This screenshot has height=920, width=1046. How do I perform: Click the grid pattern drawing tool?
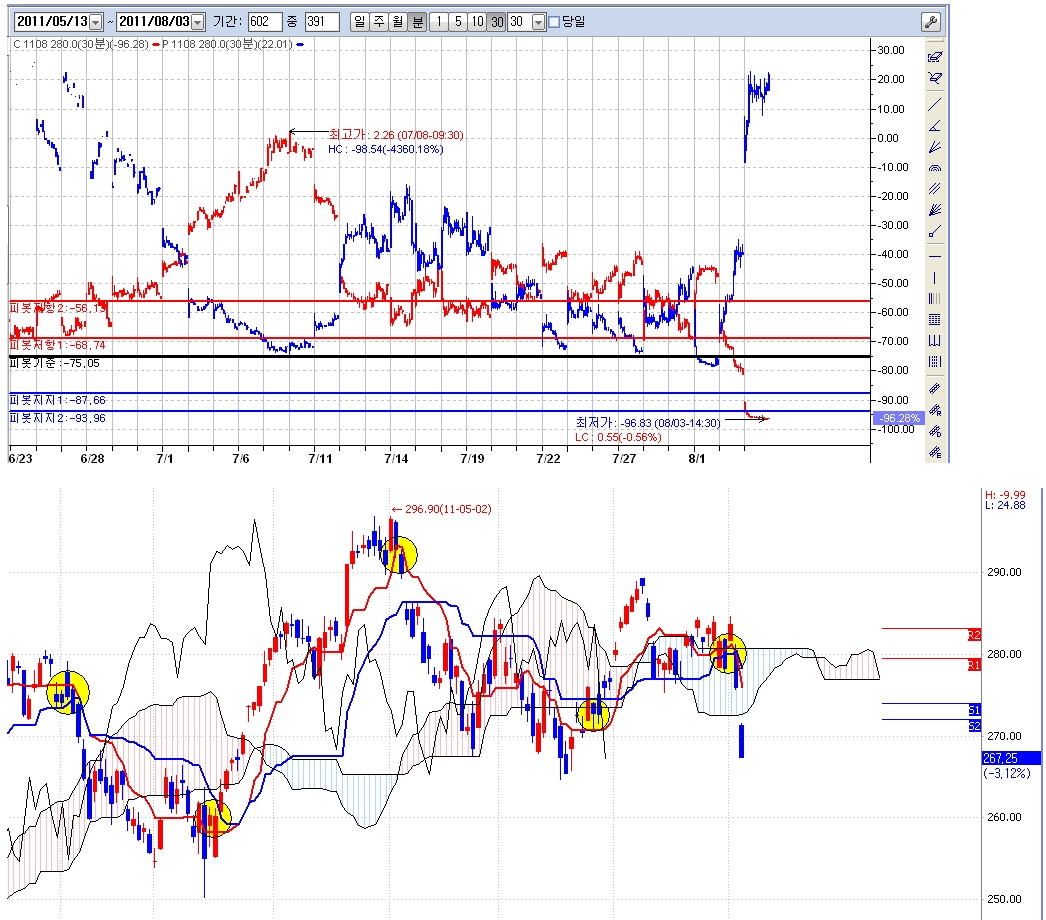[x=935, y=320]
